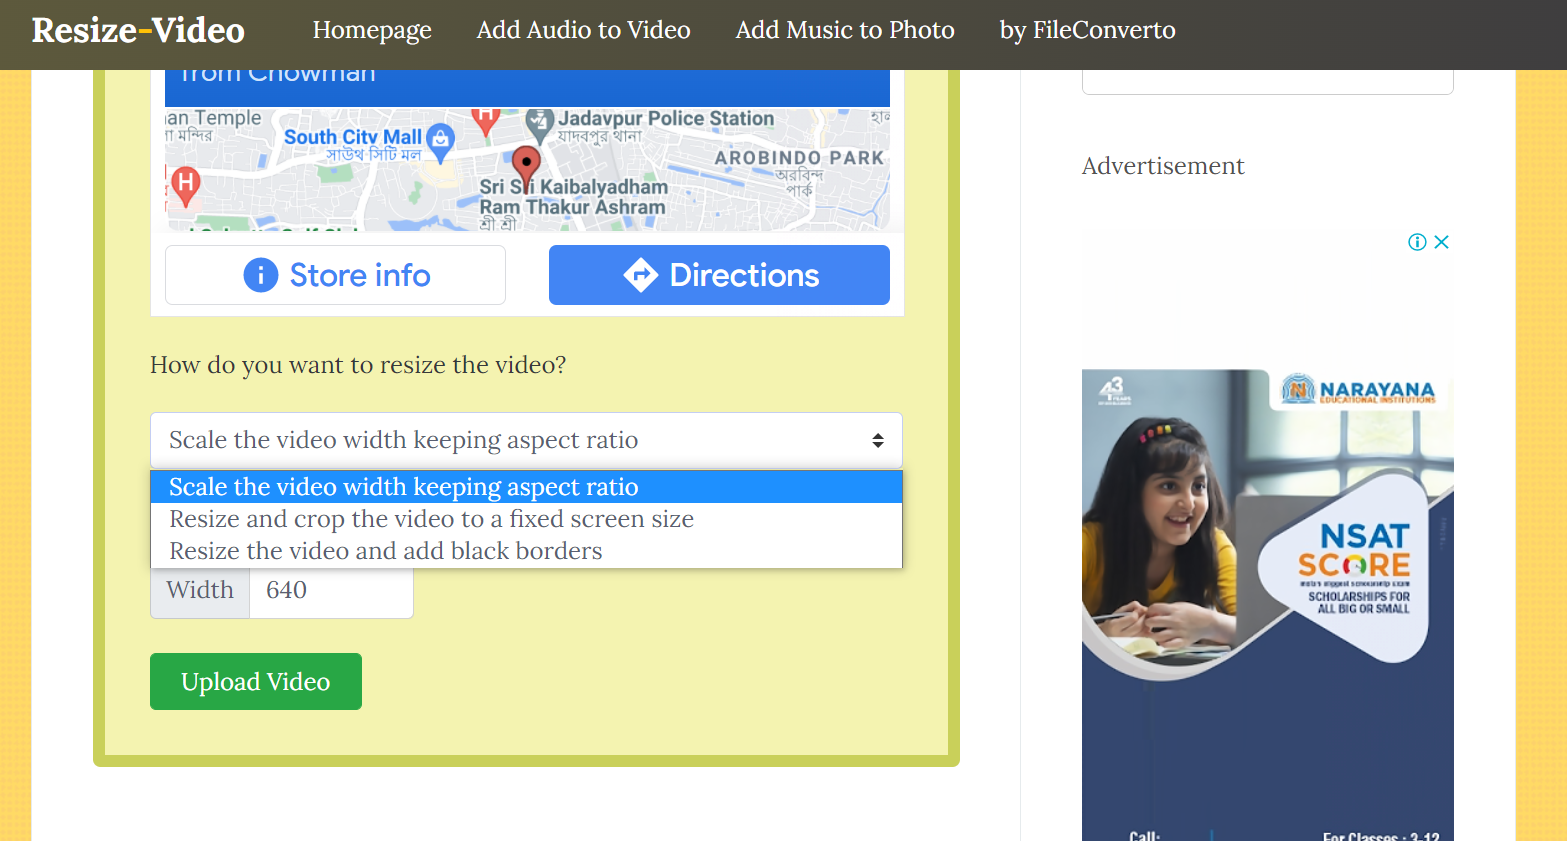1567x841 pixels.
Task: Open the resize method dropdown
Action: pyautogui.click(x=526, y=440)
